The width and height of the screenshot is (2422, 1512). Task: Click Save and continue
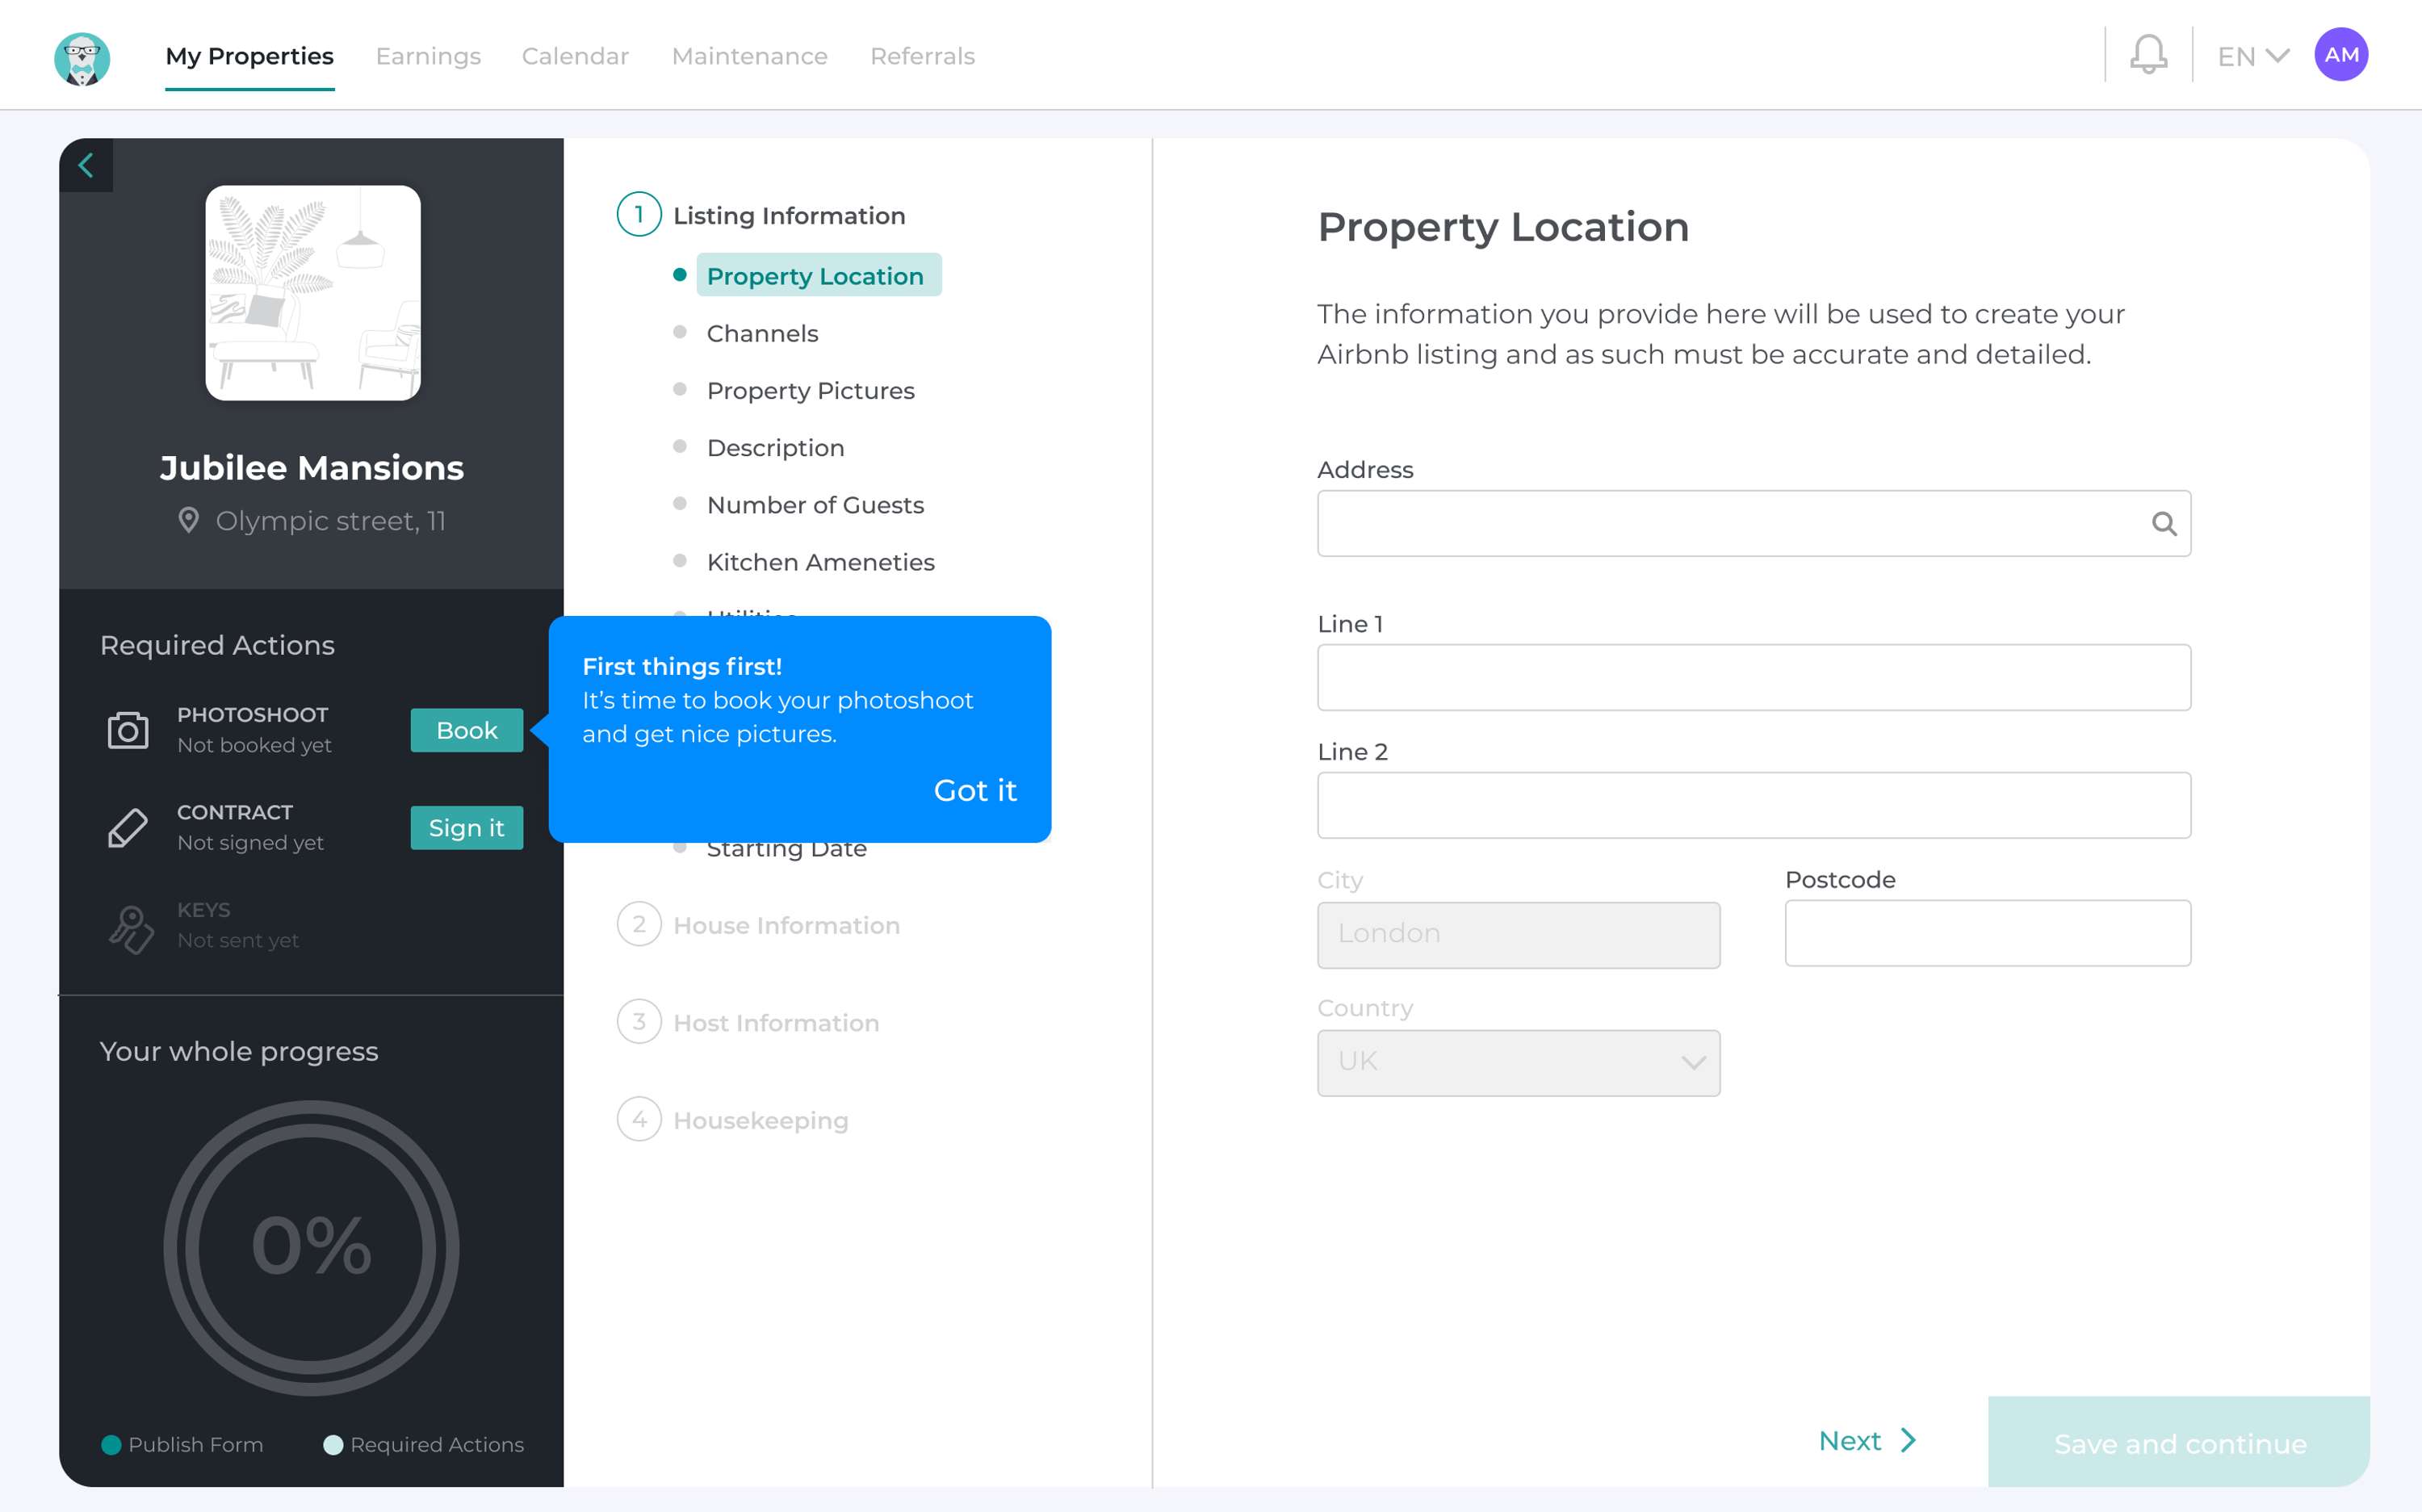2179,1442
